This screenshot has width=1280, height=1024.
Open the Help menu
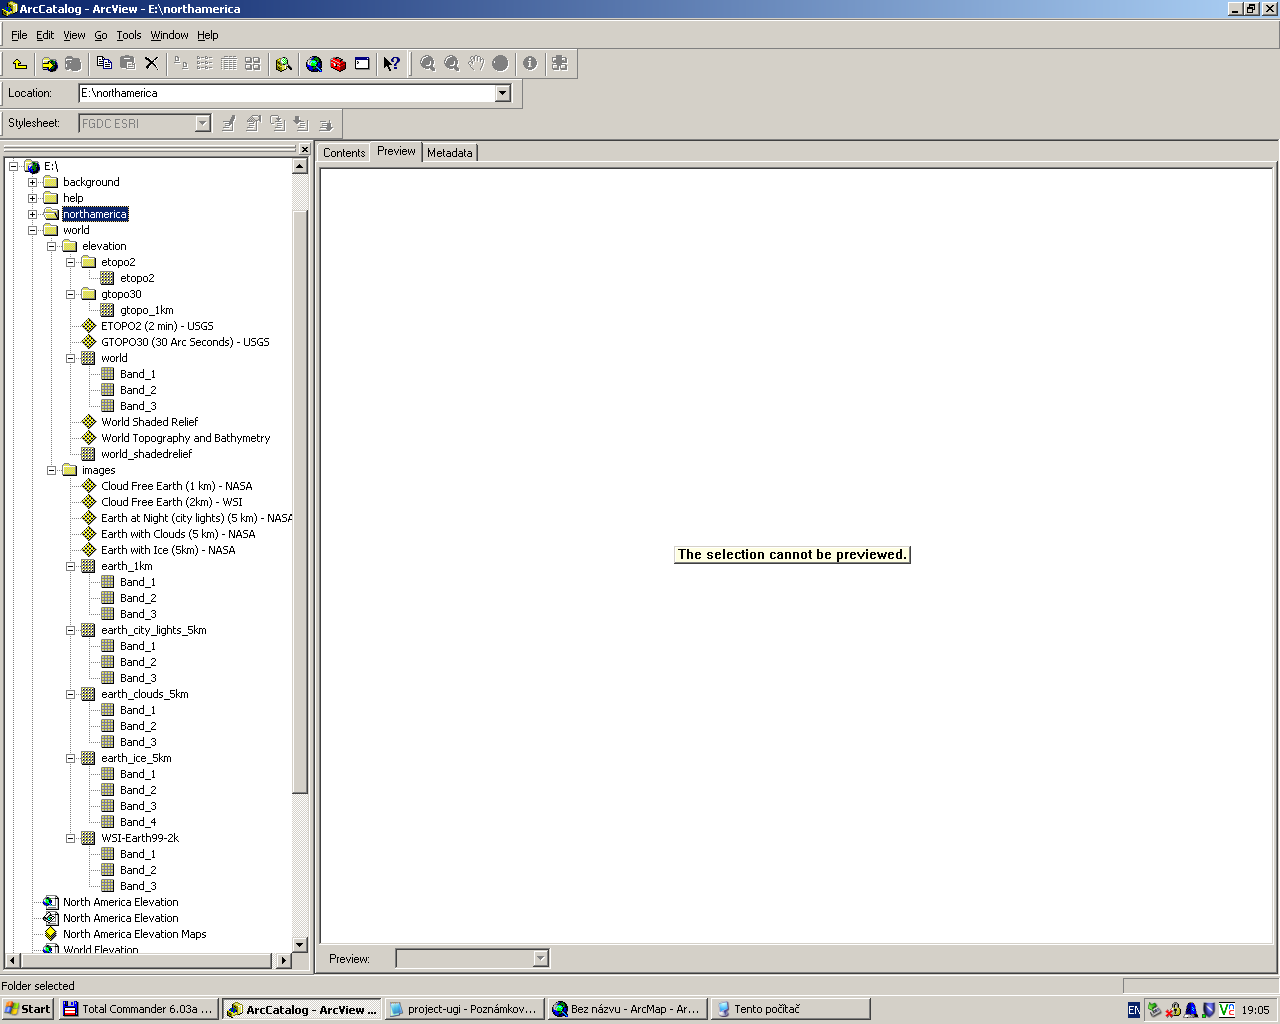tap(207, 35)
